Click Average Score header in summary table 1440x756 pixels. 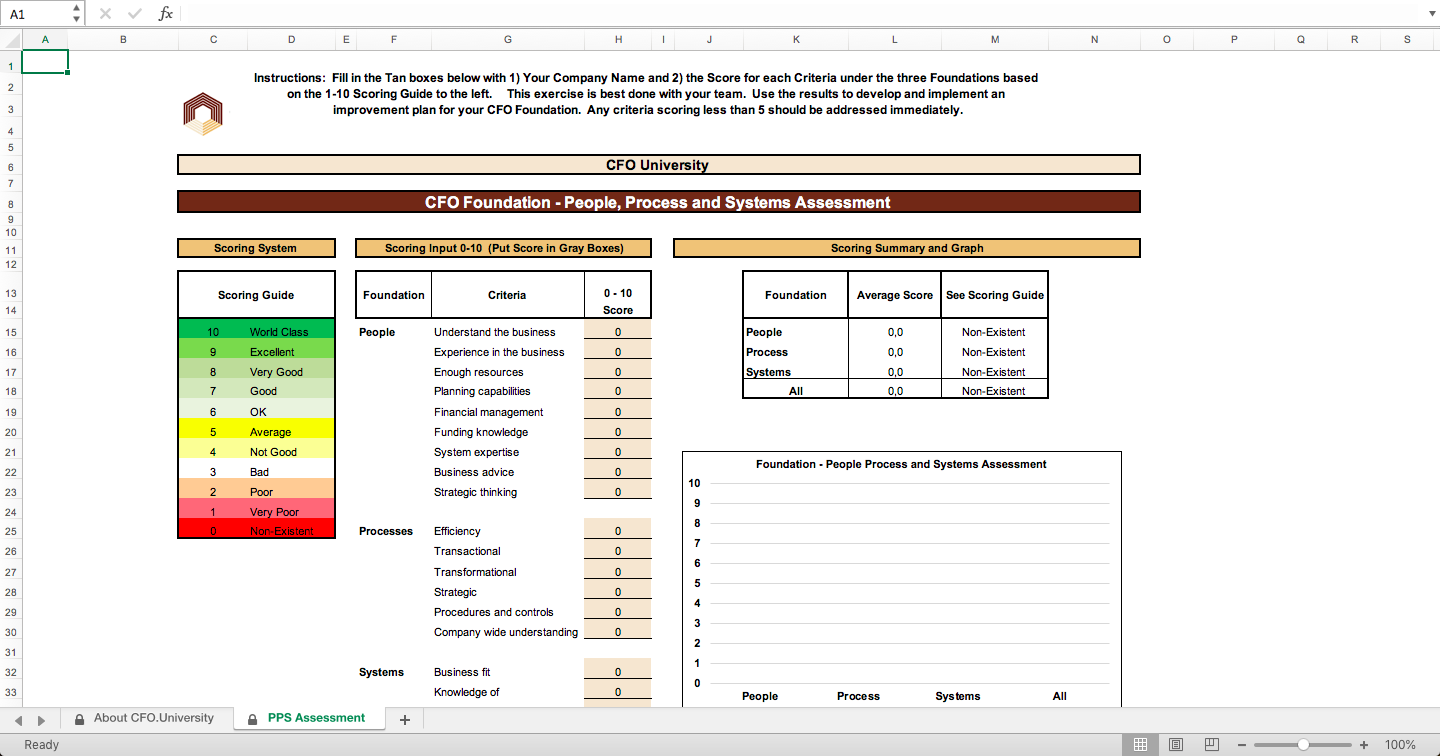[x=895, y=295]
